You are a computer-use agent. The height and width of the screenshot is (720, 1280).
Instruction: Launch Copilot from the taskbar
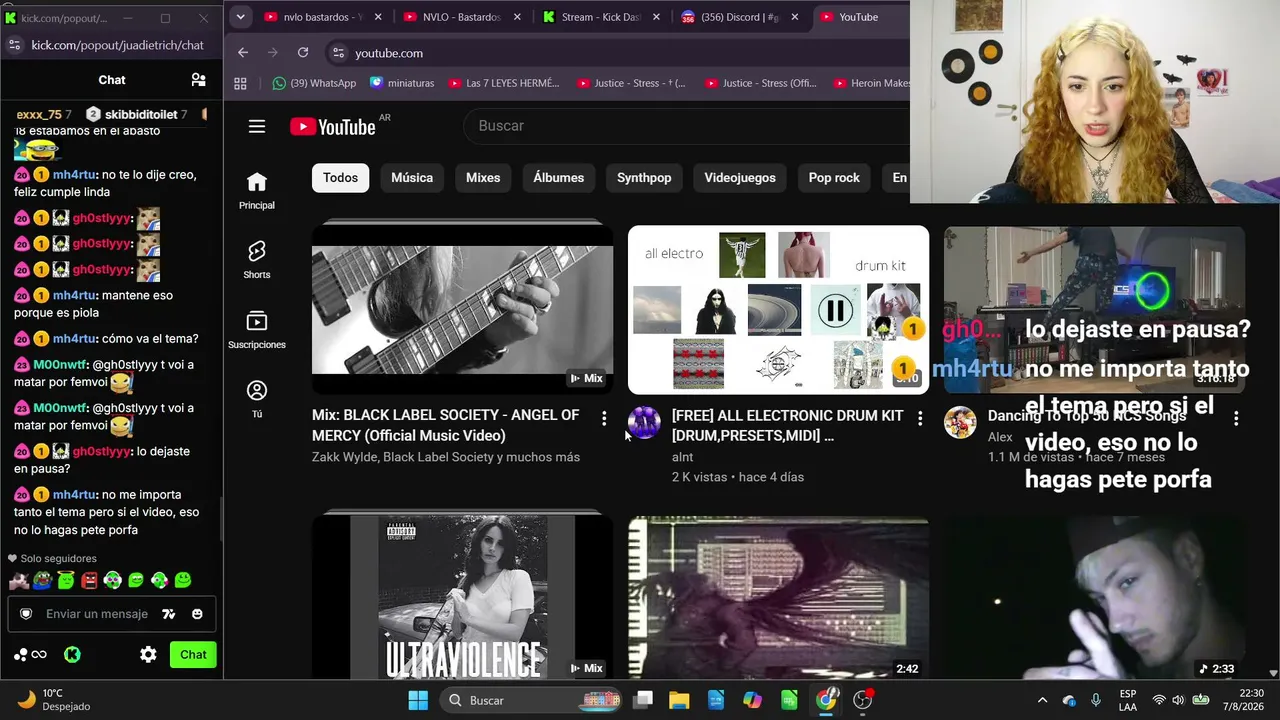pos(752,700)
